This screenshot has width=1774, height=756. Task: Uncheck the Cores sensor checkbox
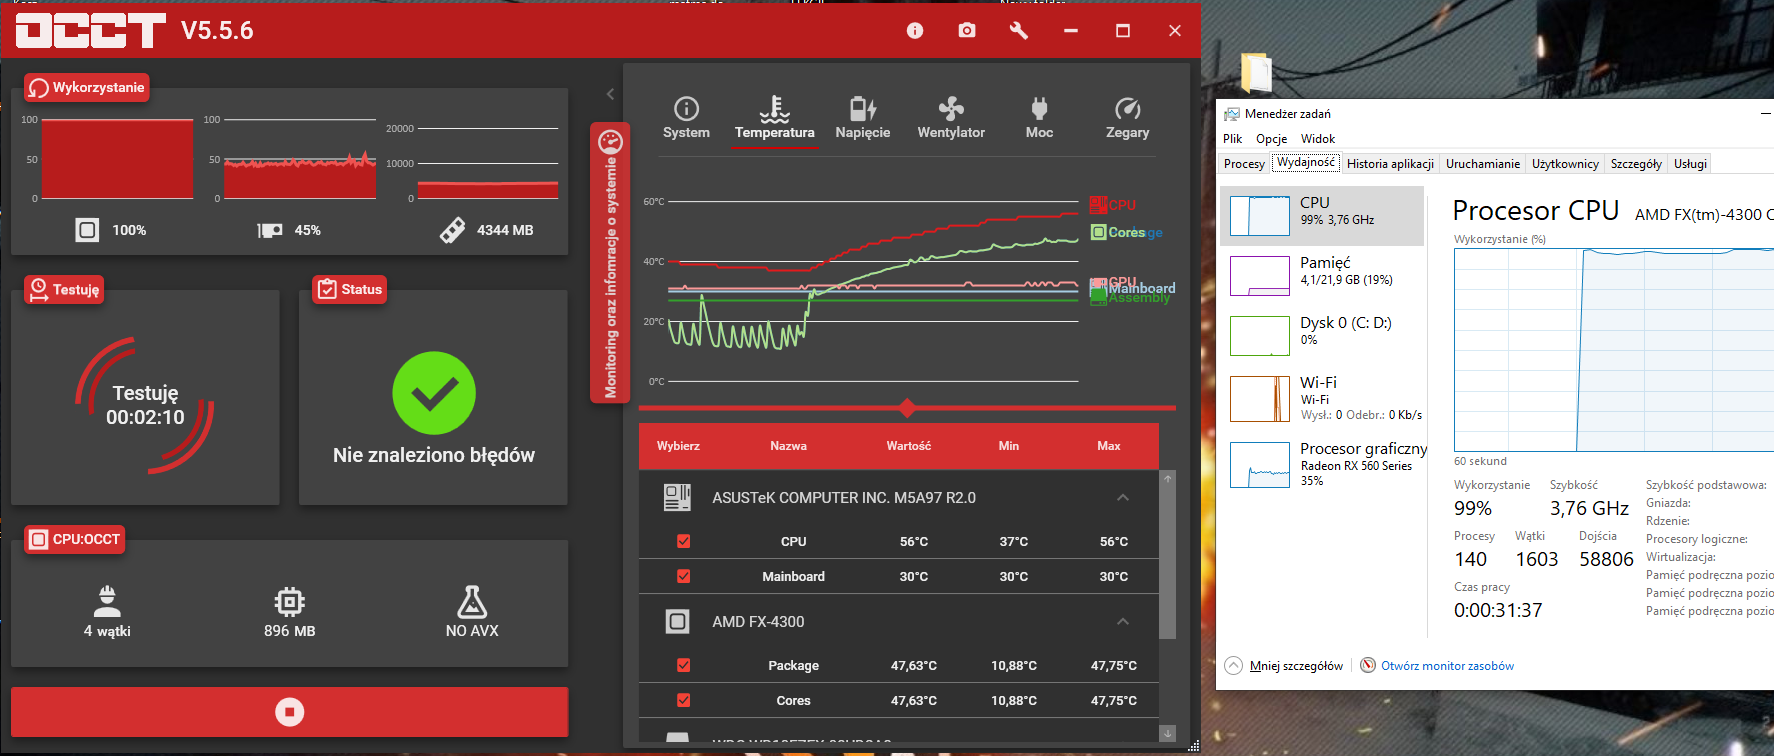(684, 700)
